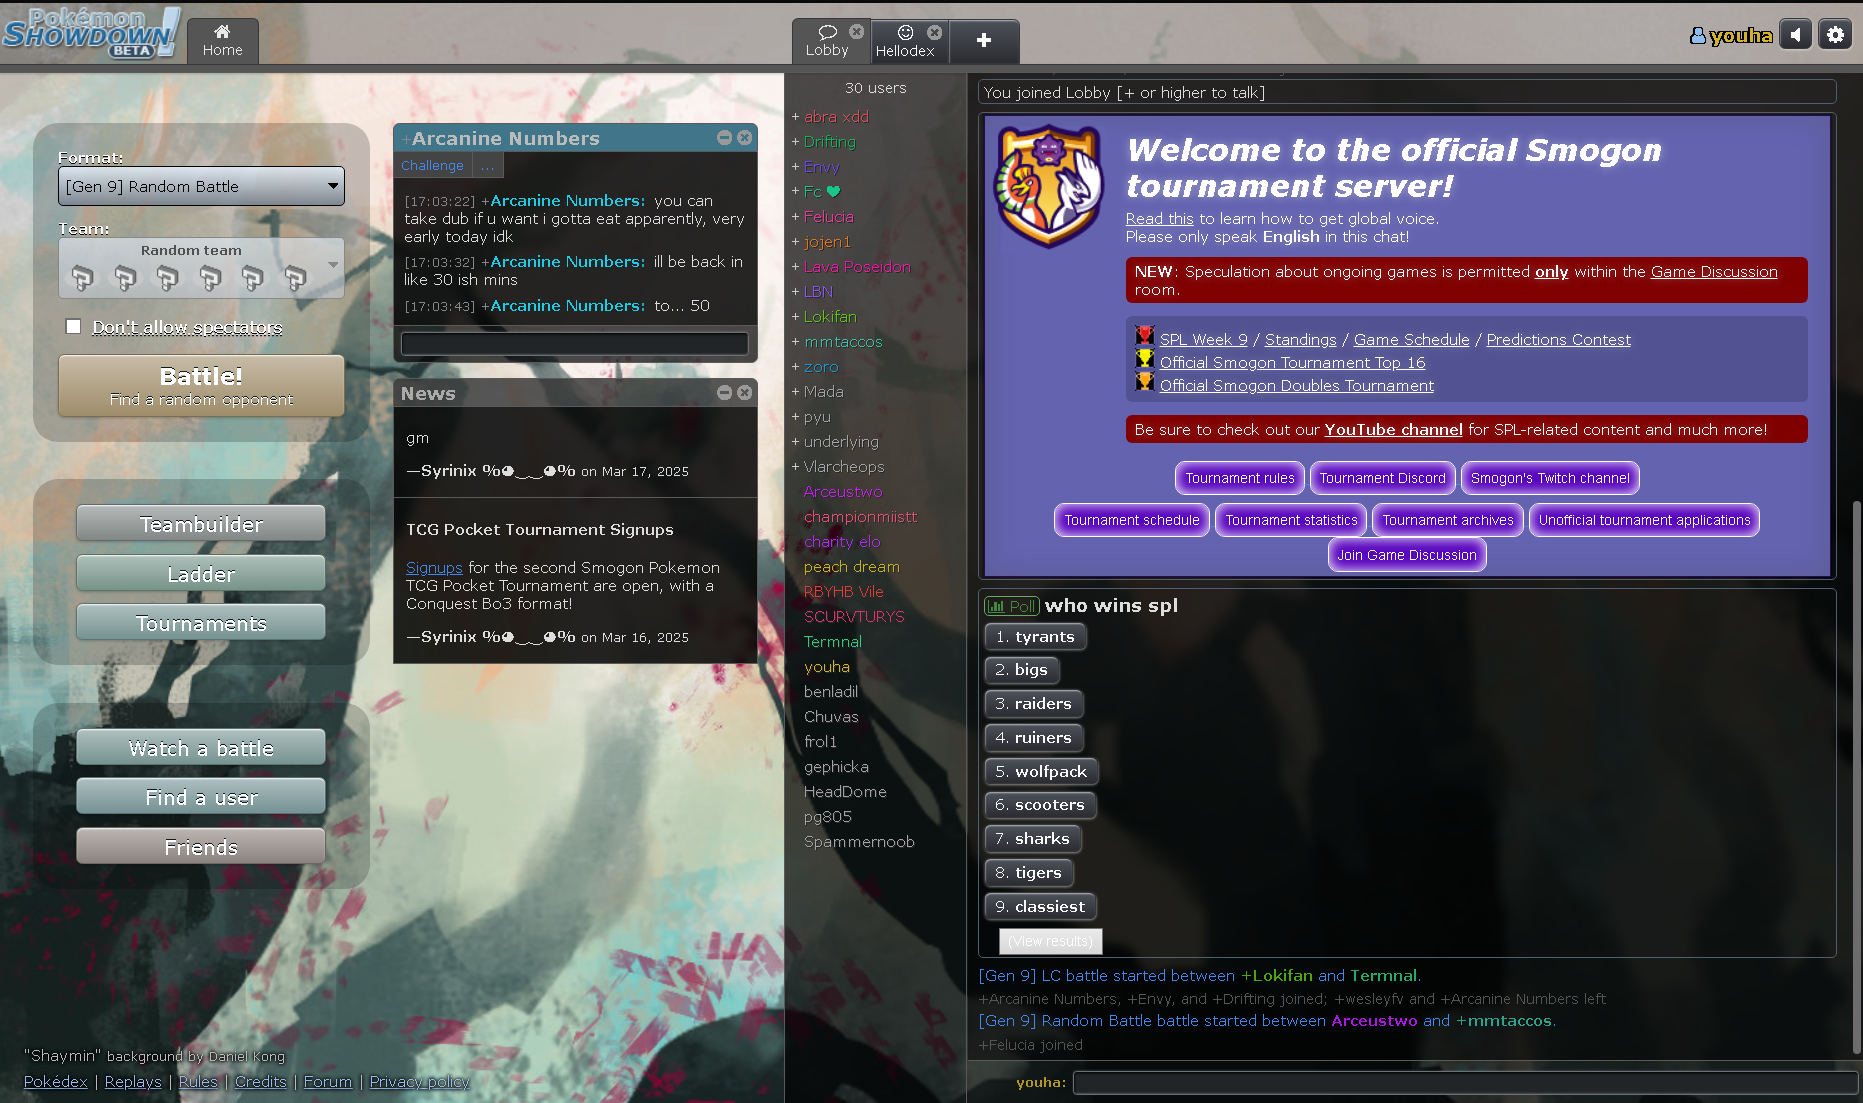Click the Pokémon Showdown logo
This screenshot has height=1103, width=1863.
tap(90, 33)
